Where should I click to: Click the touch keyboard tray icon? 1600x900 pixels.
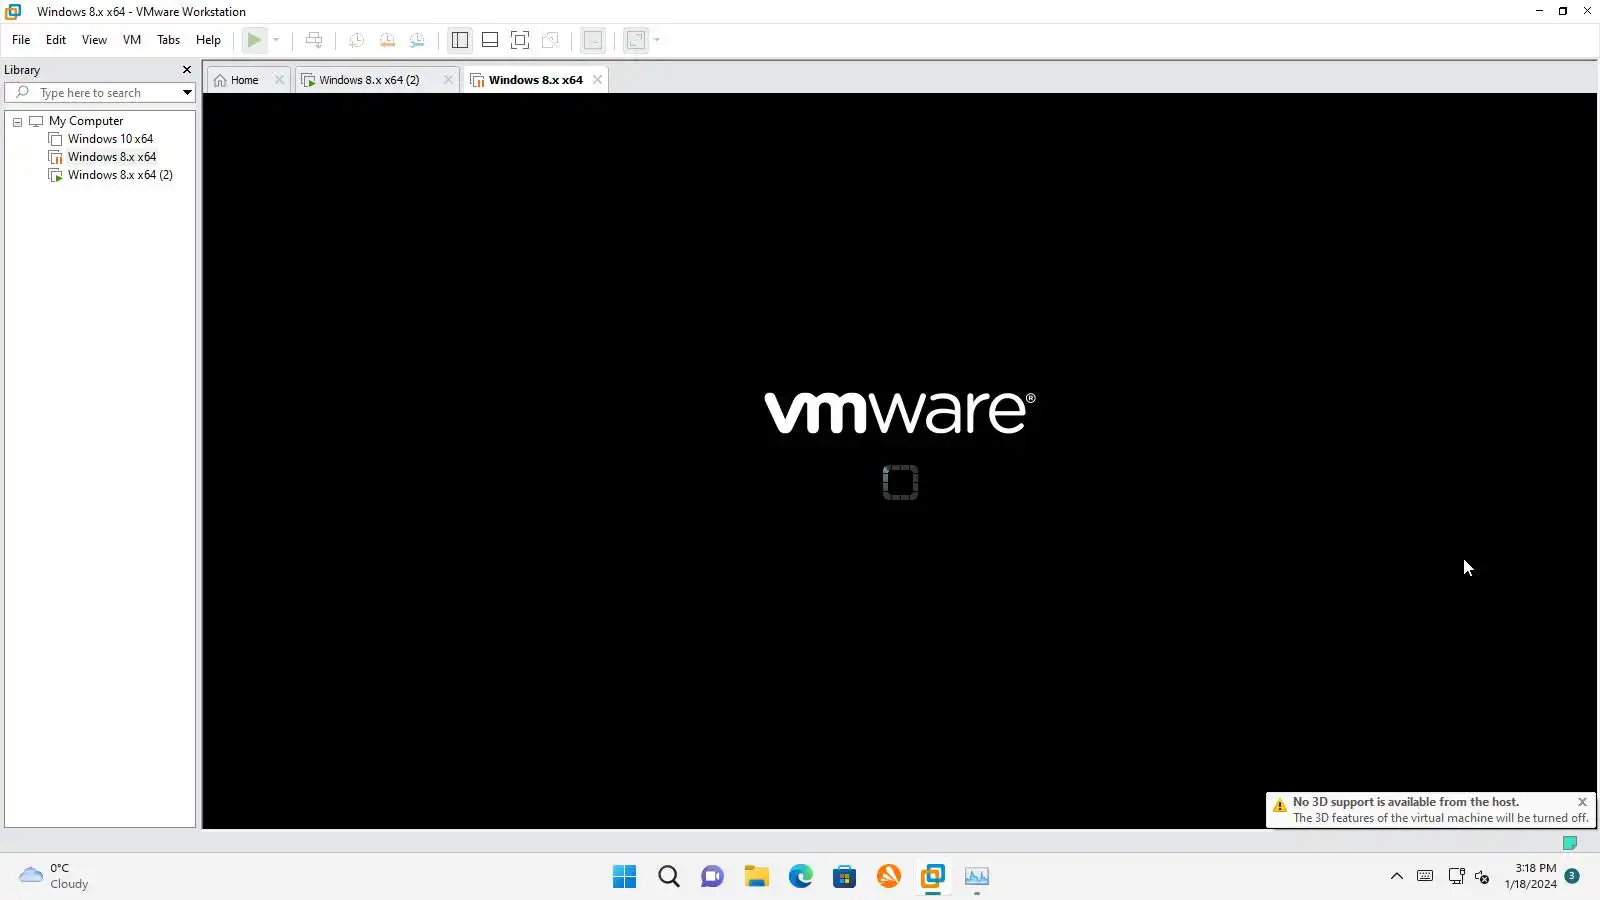(1425, 877)
